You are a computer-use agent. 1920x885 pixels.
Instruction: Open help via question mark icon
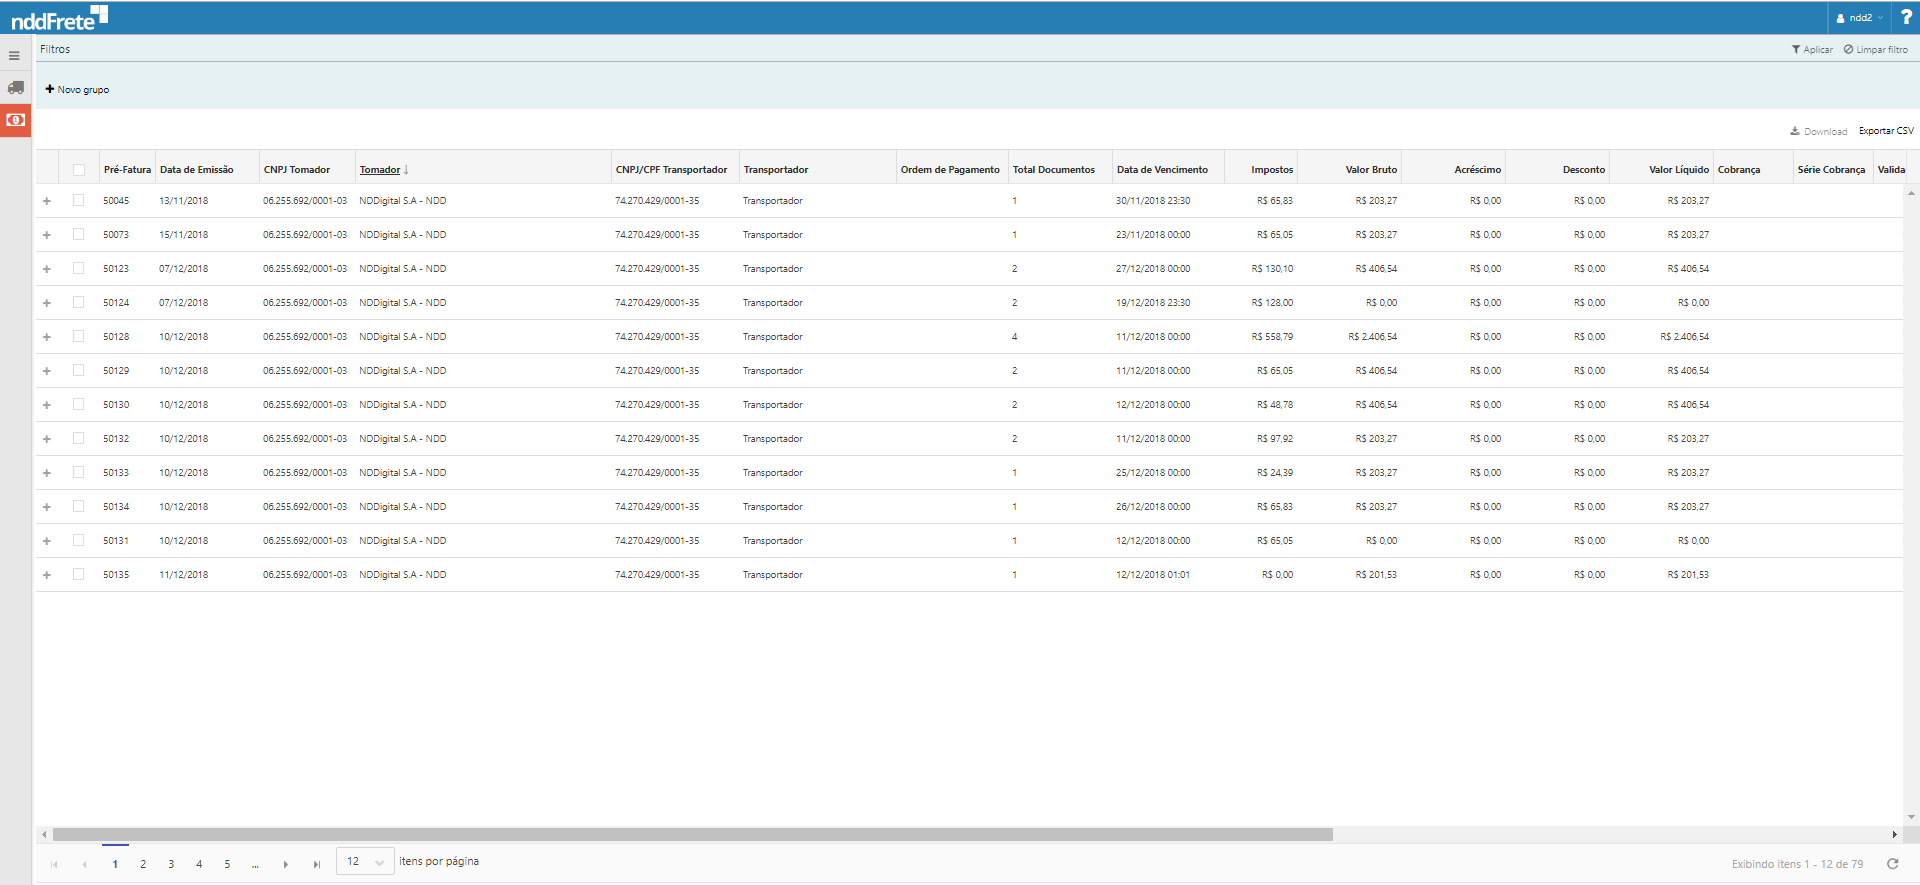[1906, 17]
